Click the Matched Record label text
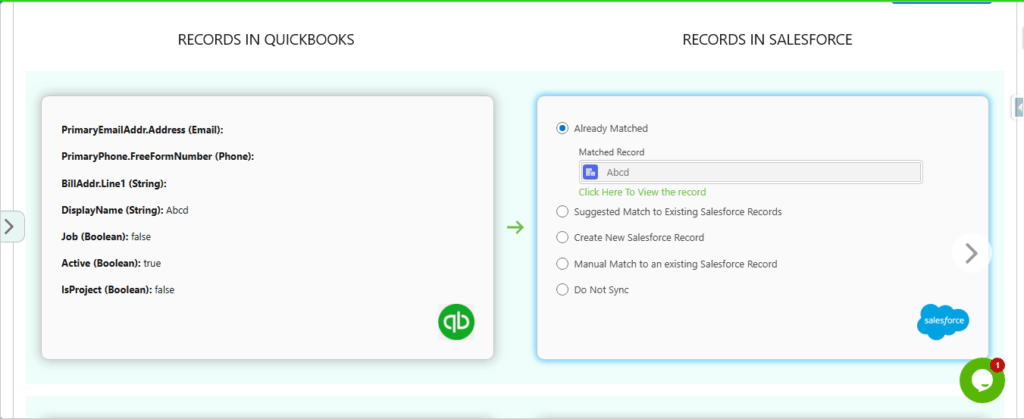This screenshot has height=419, width=1024. [611, 152]
